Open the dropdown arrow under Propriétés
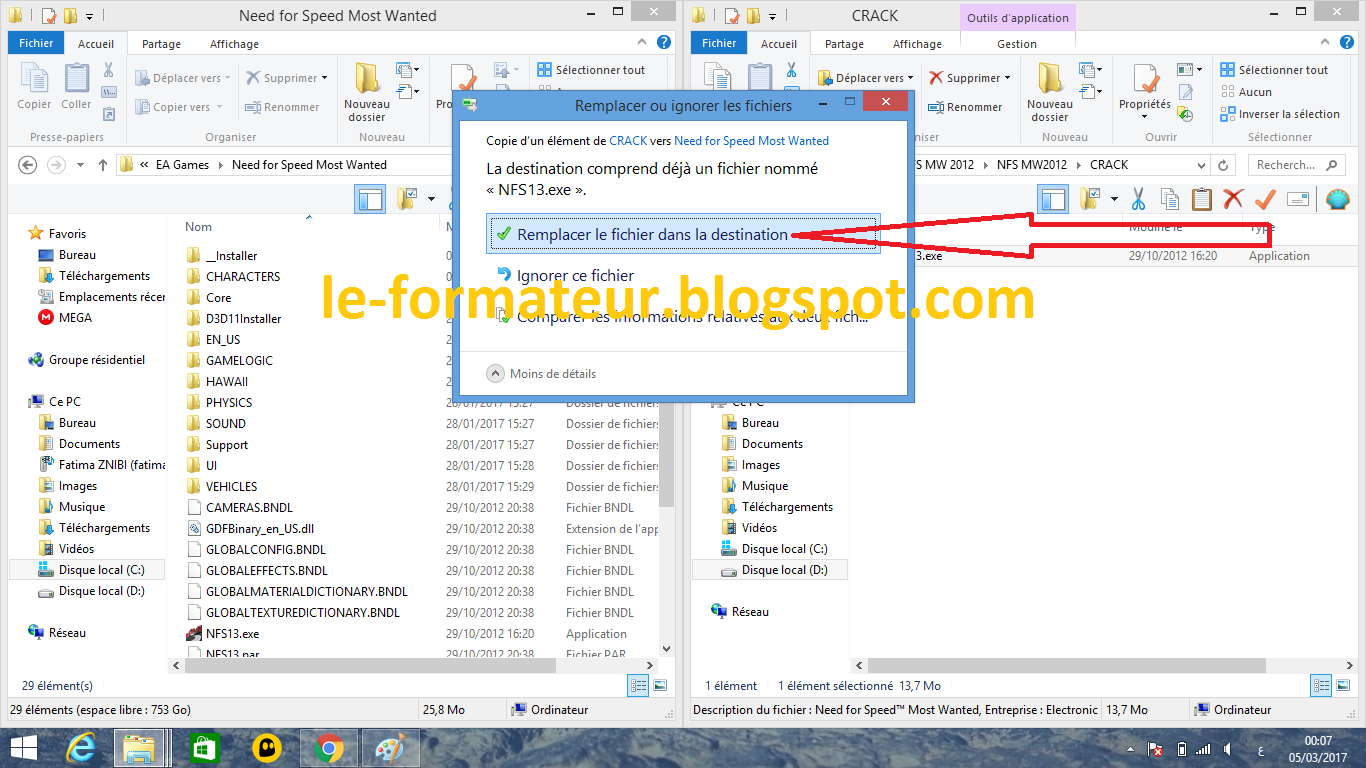The width and height of the screenshot is (1366, 768). 1145,117
